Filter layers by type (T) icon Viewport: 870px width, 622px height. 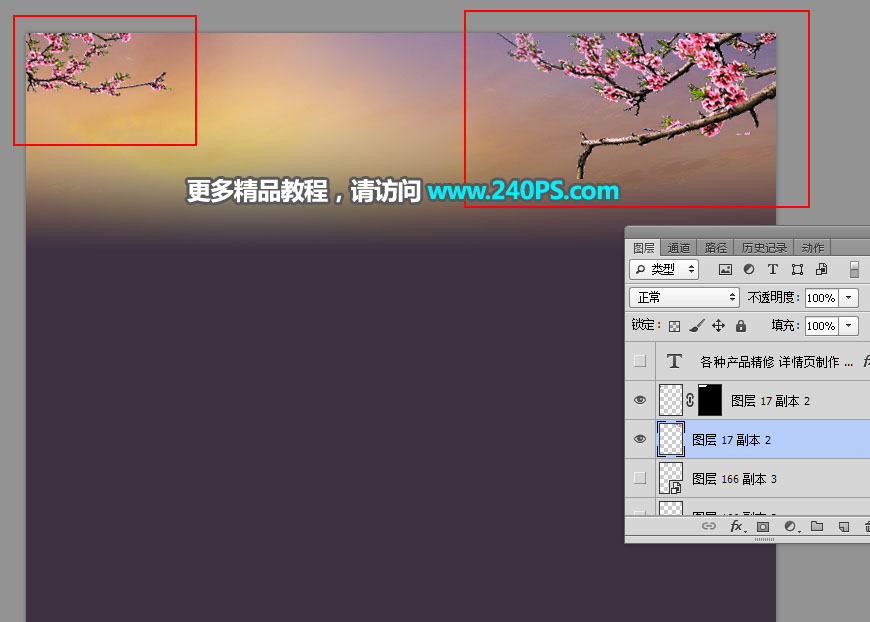tap(773, 269)
